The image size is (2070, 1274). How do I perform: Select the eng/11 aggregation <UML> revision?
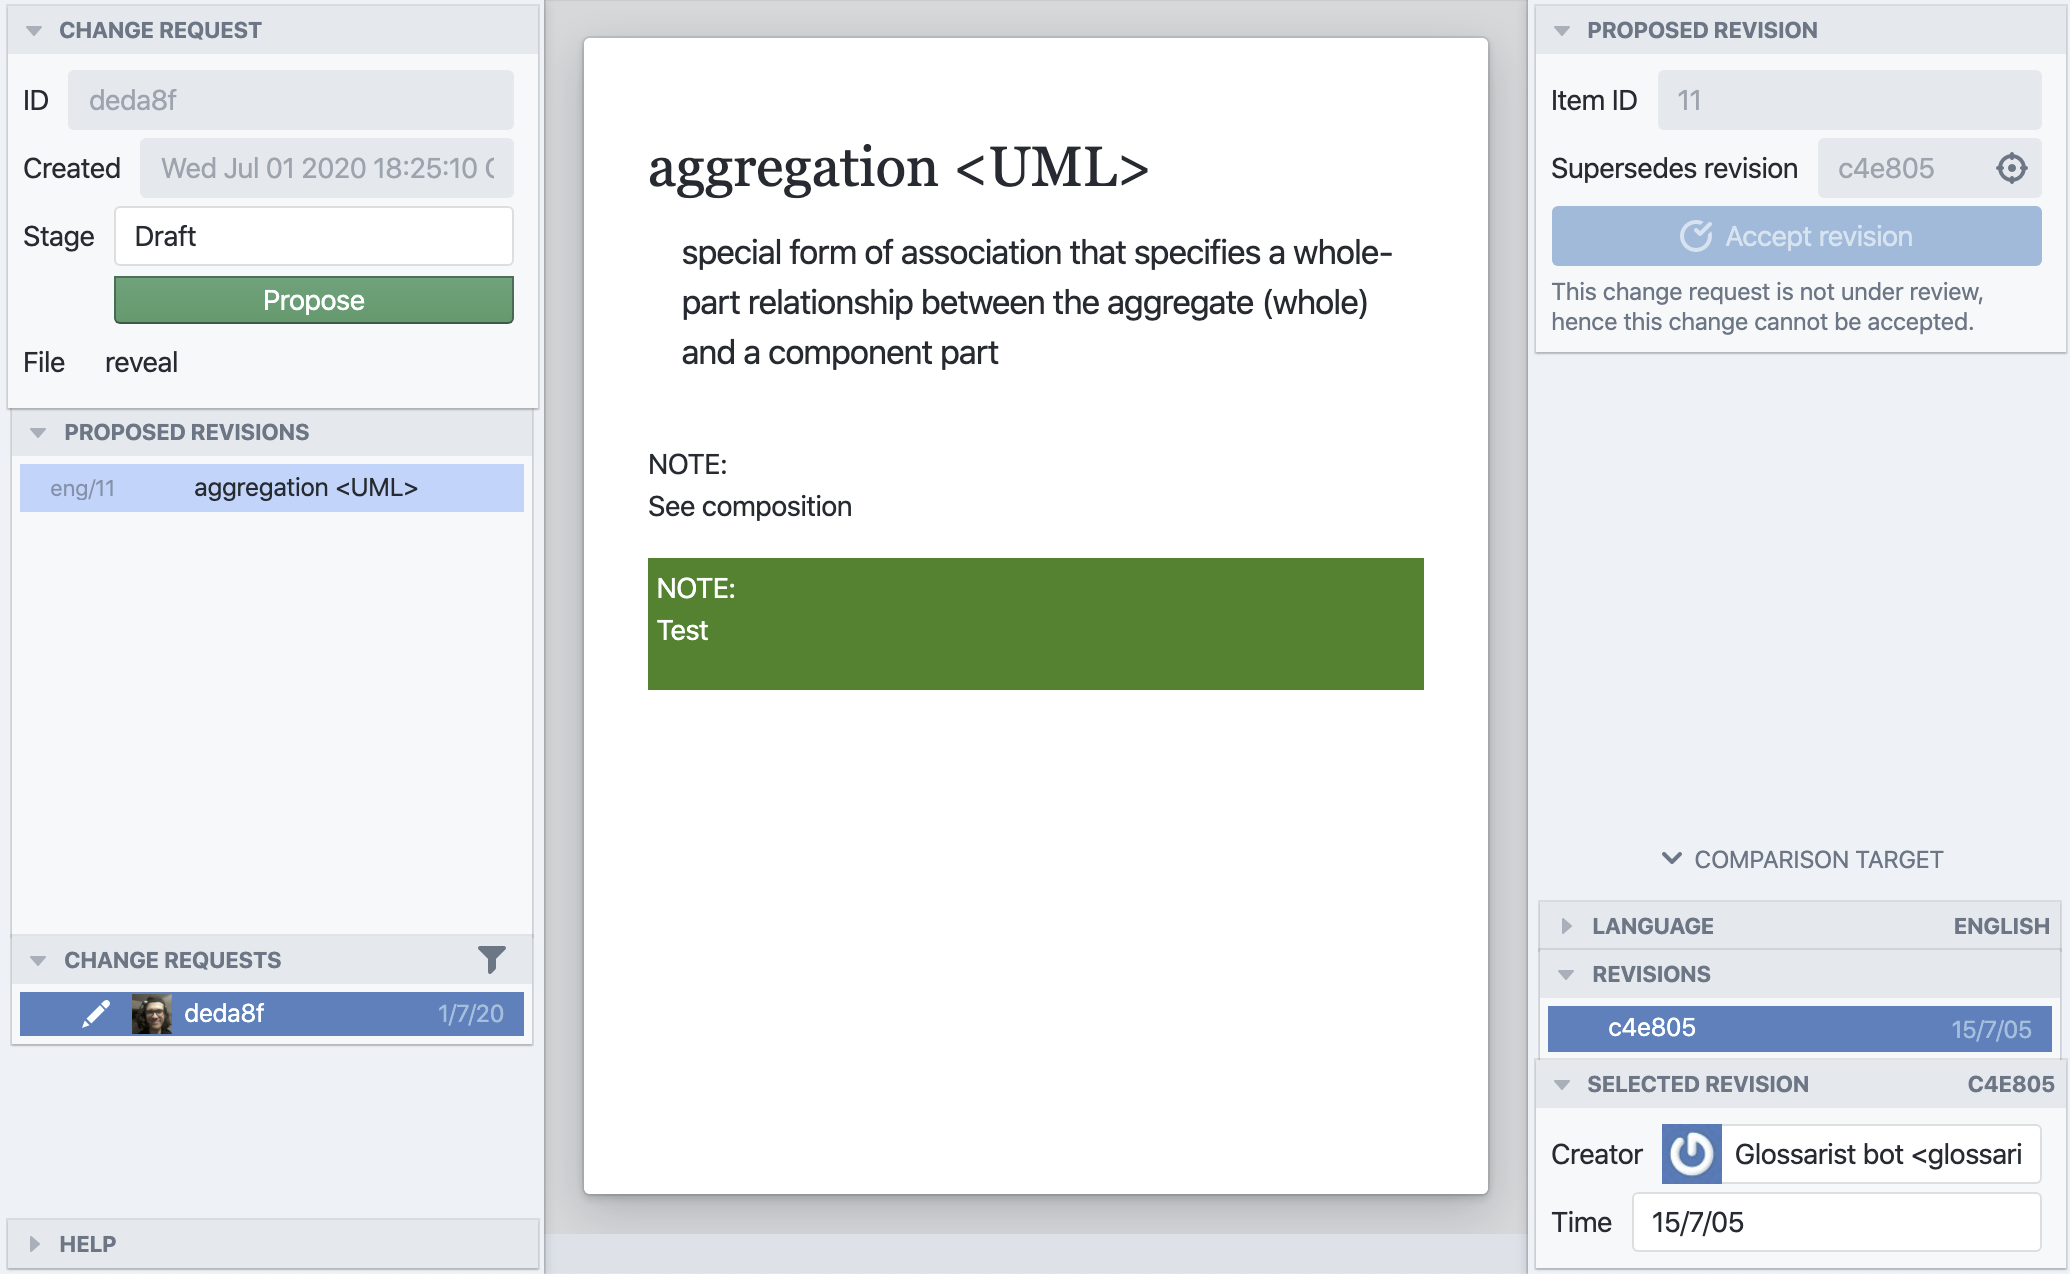(272, 488)
